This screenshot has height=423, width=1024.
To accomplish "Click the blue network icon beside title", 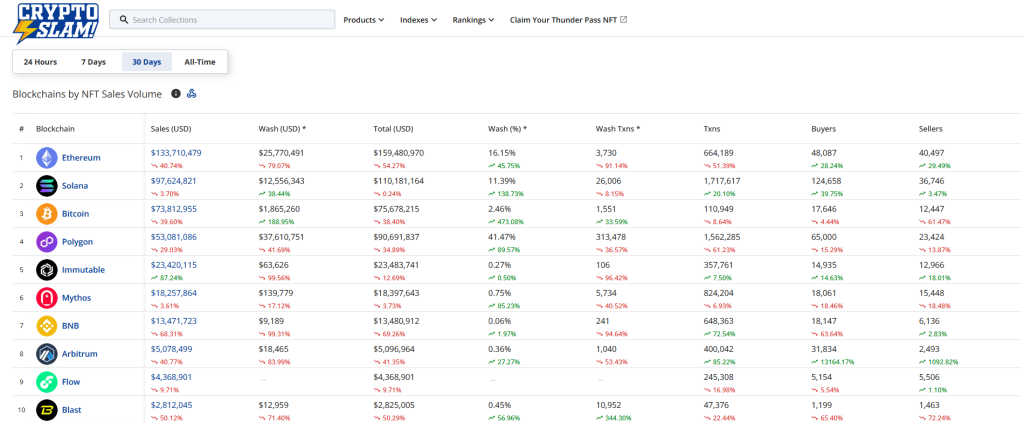I will pyautogui.click(x=191, y=94).
